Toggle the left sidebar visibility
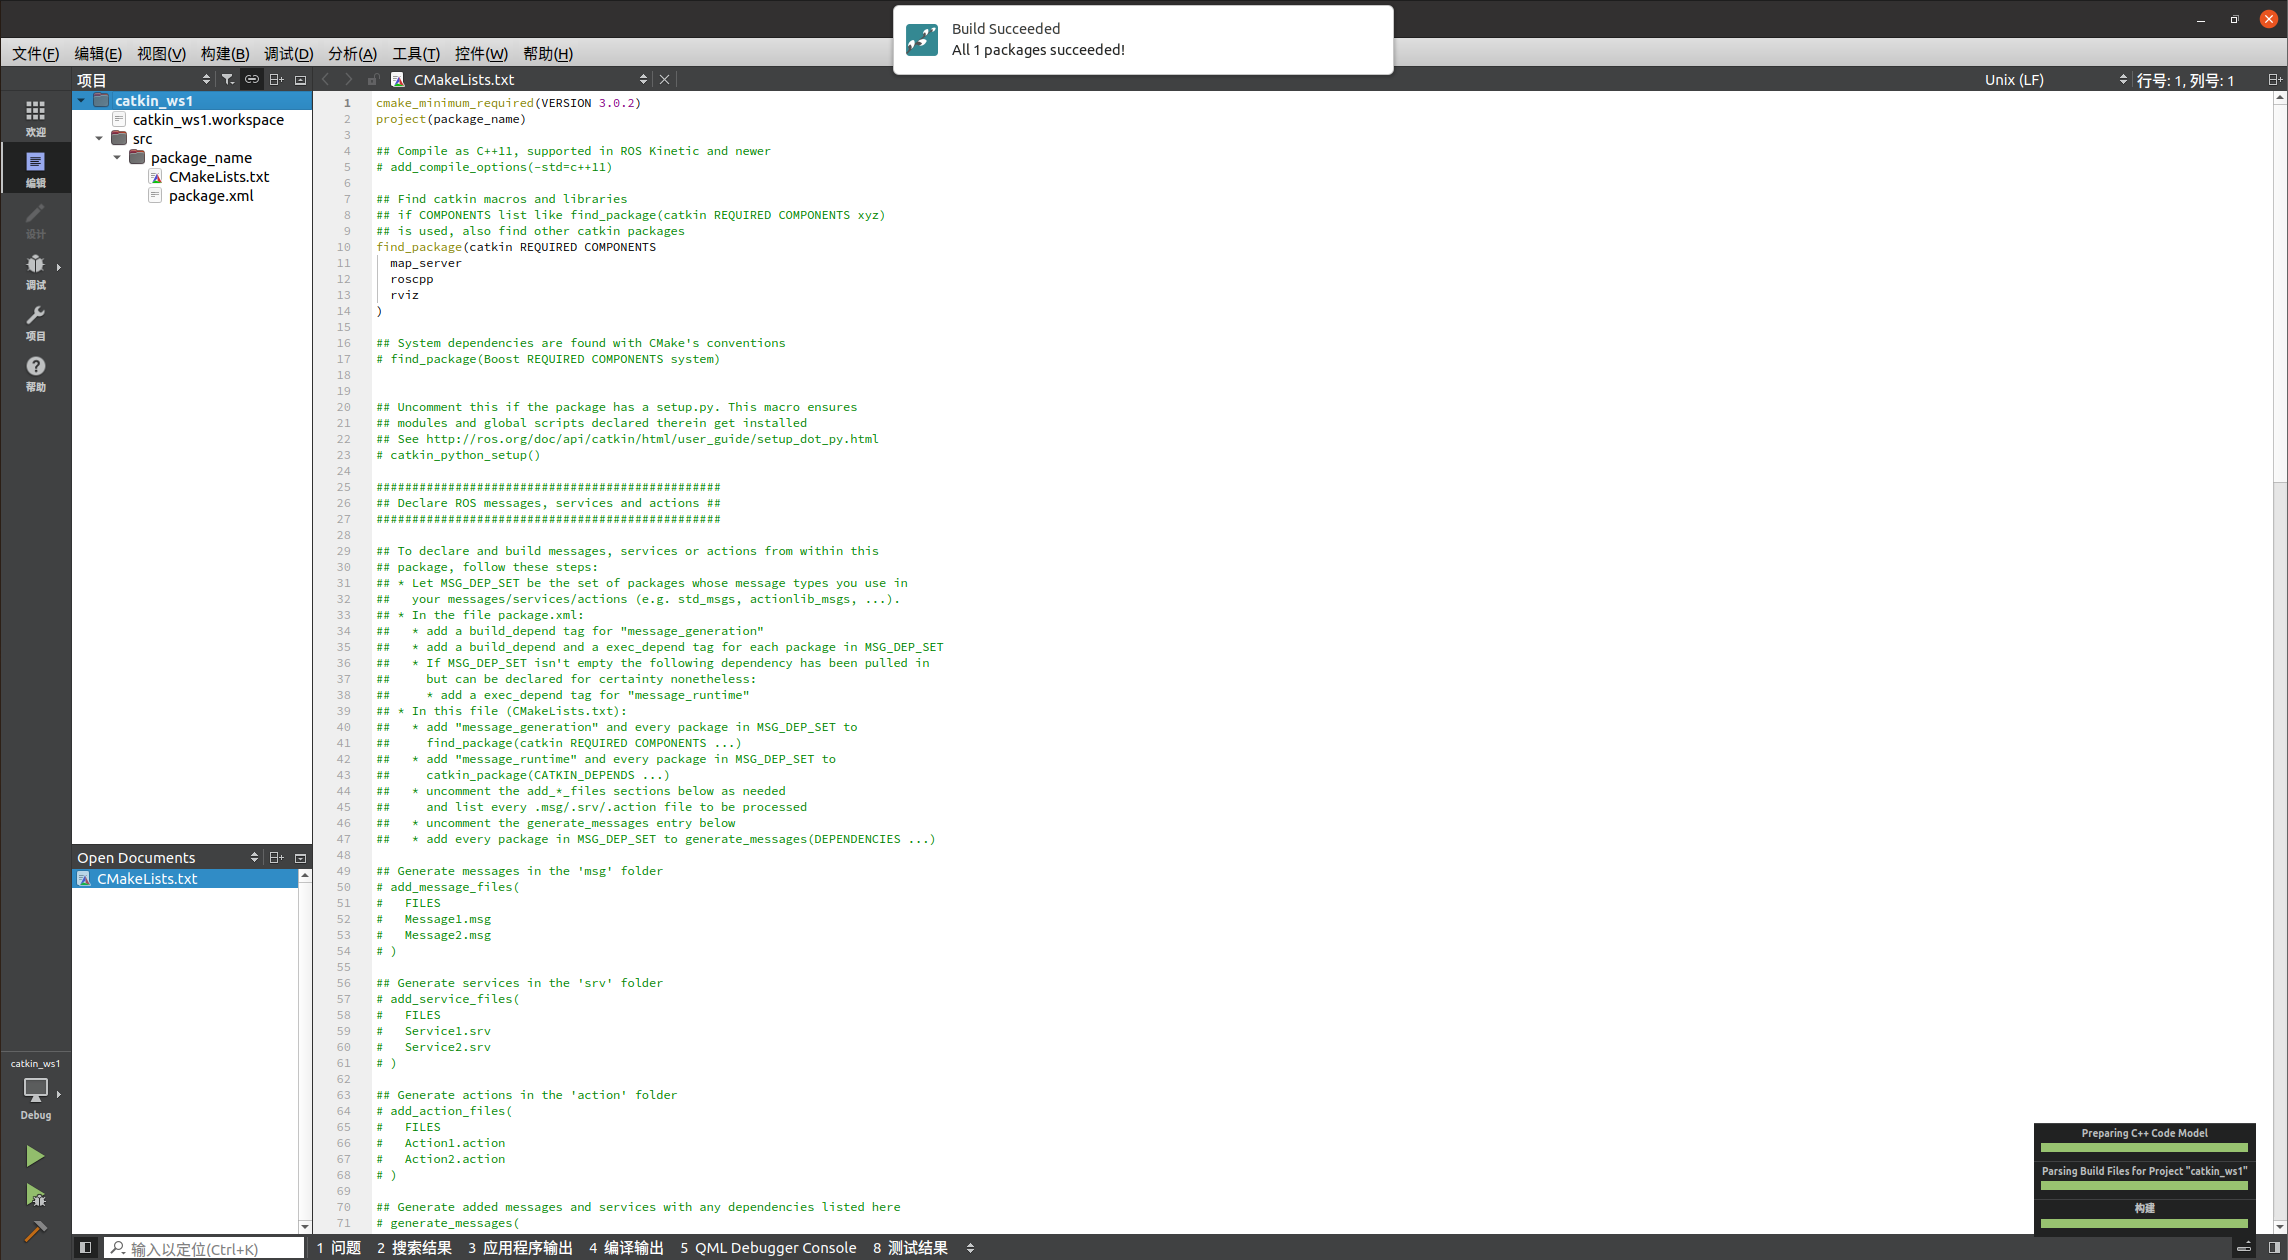This screenshot has height=1260, width=2288. (x=86, y=1247)
